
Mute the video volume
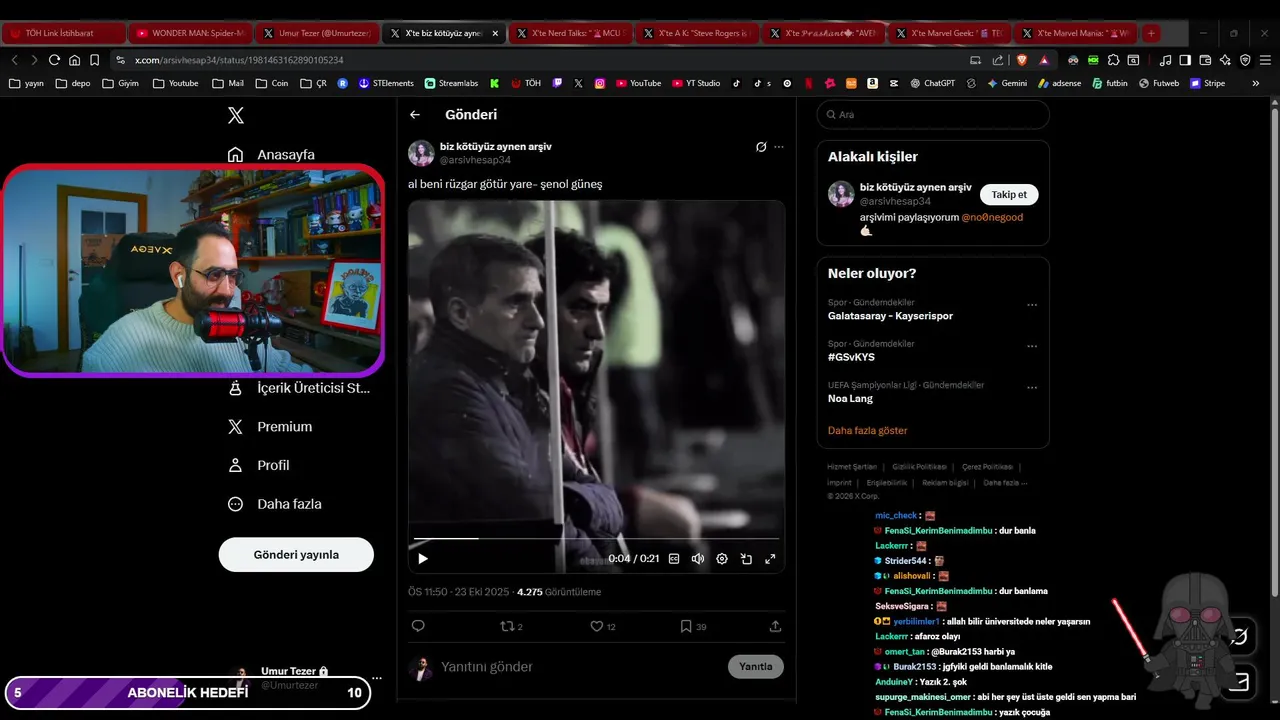698,559
